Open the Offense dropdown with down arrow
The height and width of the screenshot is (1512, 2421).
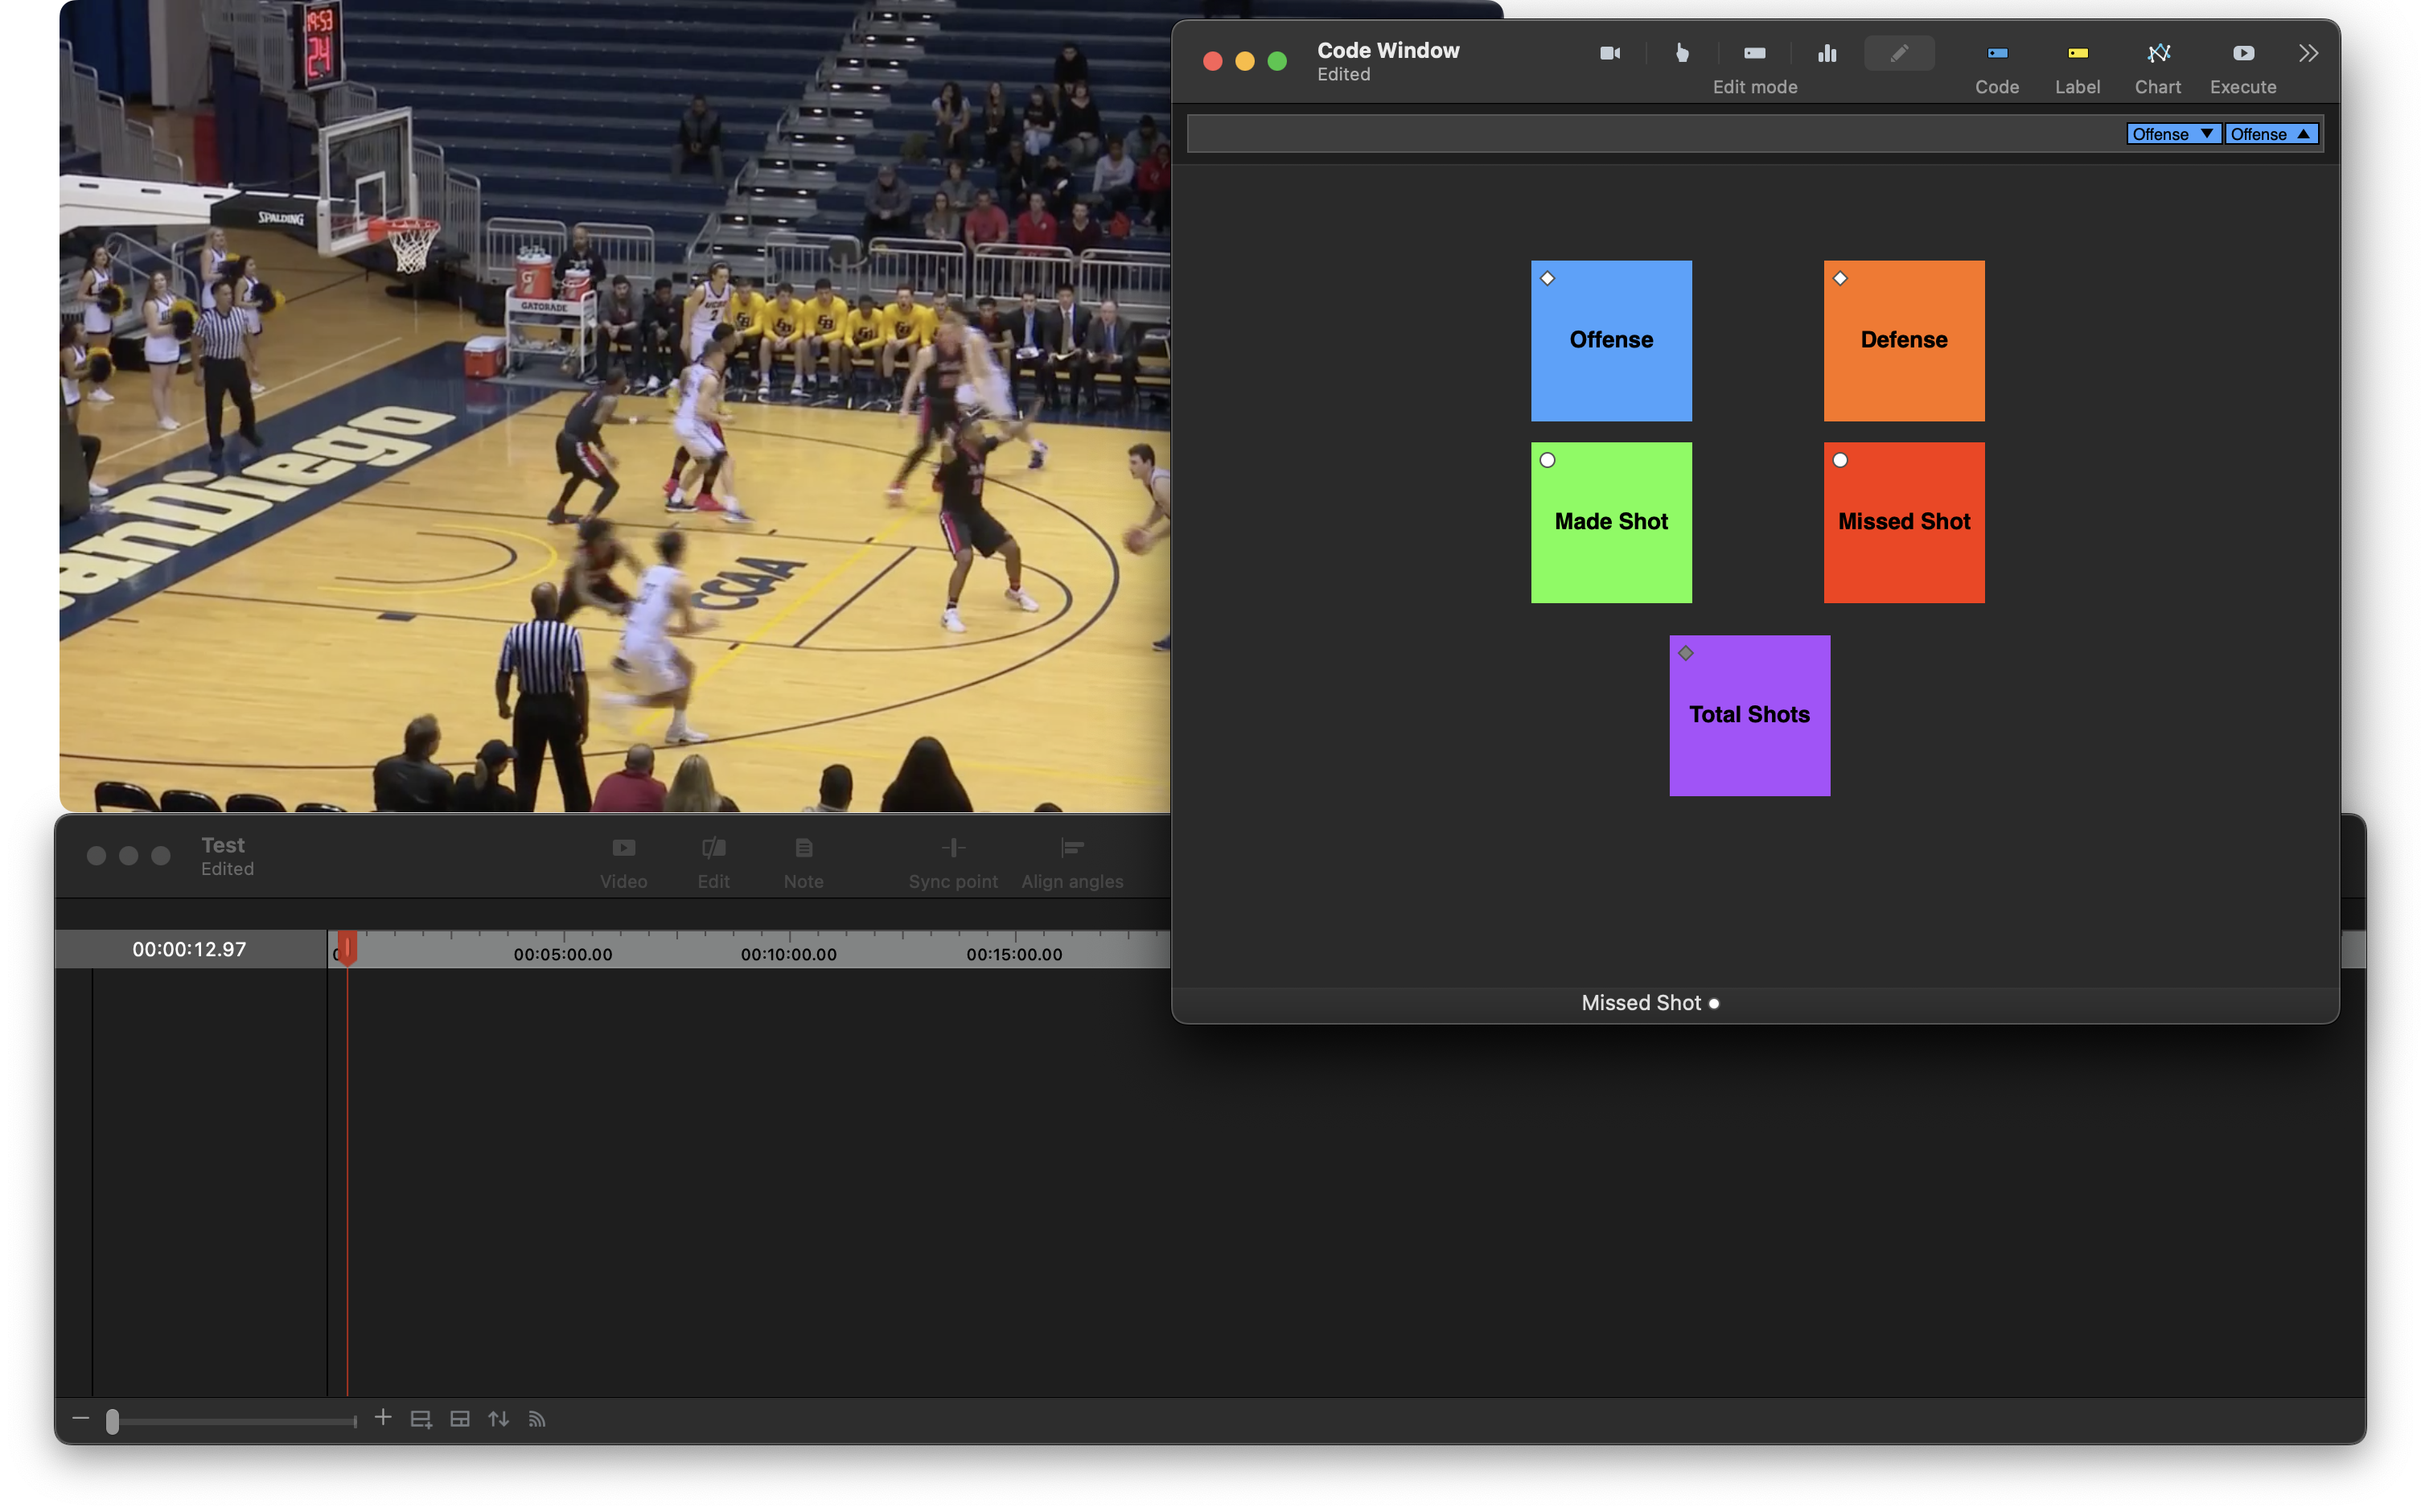point(2173,134)
